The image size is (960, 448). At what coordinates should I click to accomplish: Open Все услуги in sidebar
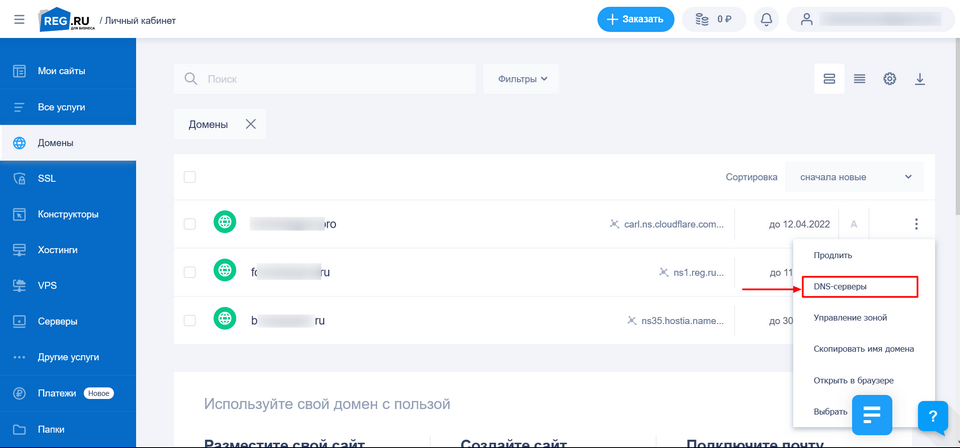coord(68,107)
